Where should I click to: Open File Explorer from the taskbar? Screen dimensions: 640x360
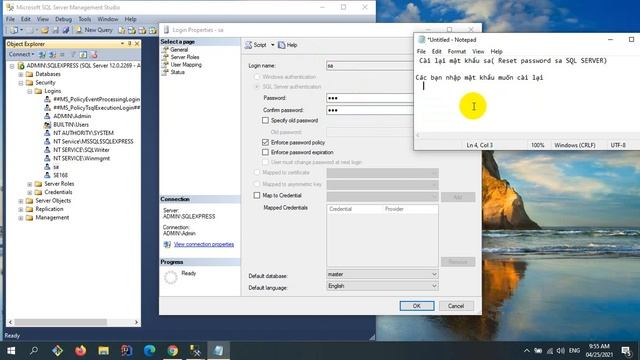pyautogui.click(x=103, y=351)
